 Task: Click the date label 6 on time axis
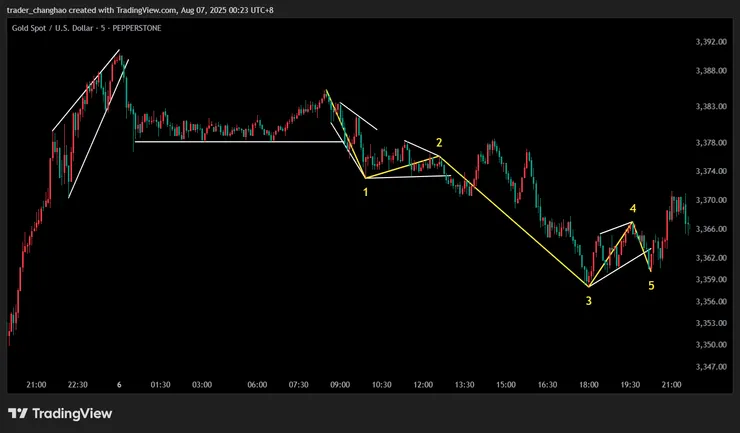click(x=119, y=385)
